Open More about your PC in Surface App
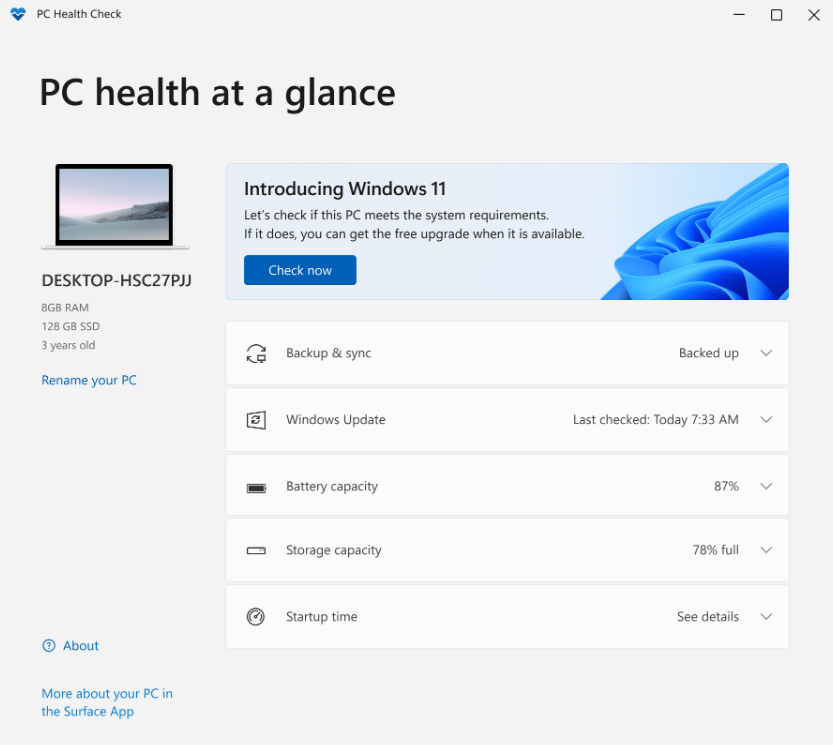Screen dimensions: 833x745 click(x=107, y=702)
